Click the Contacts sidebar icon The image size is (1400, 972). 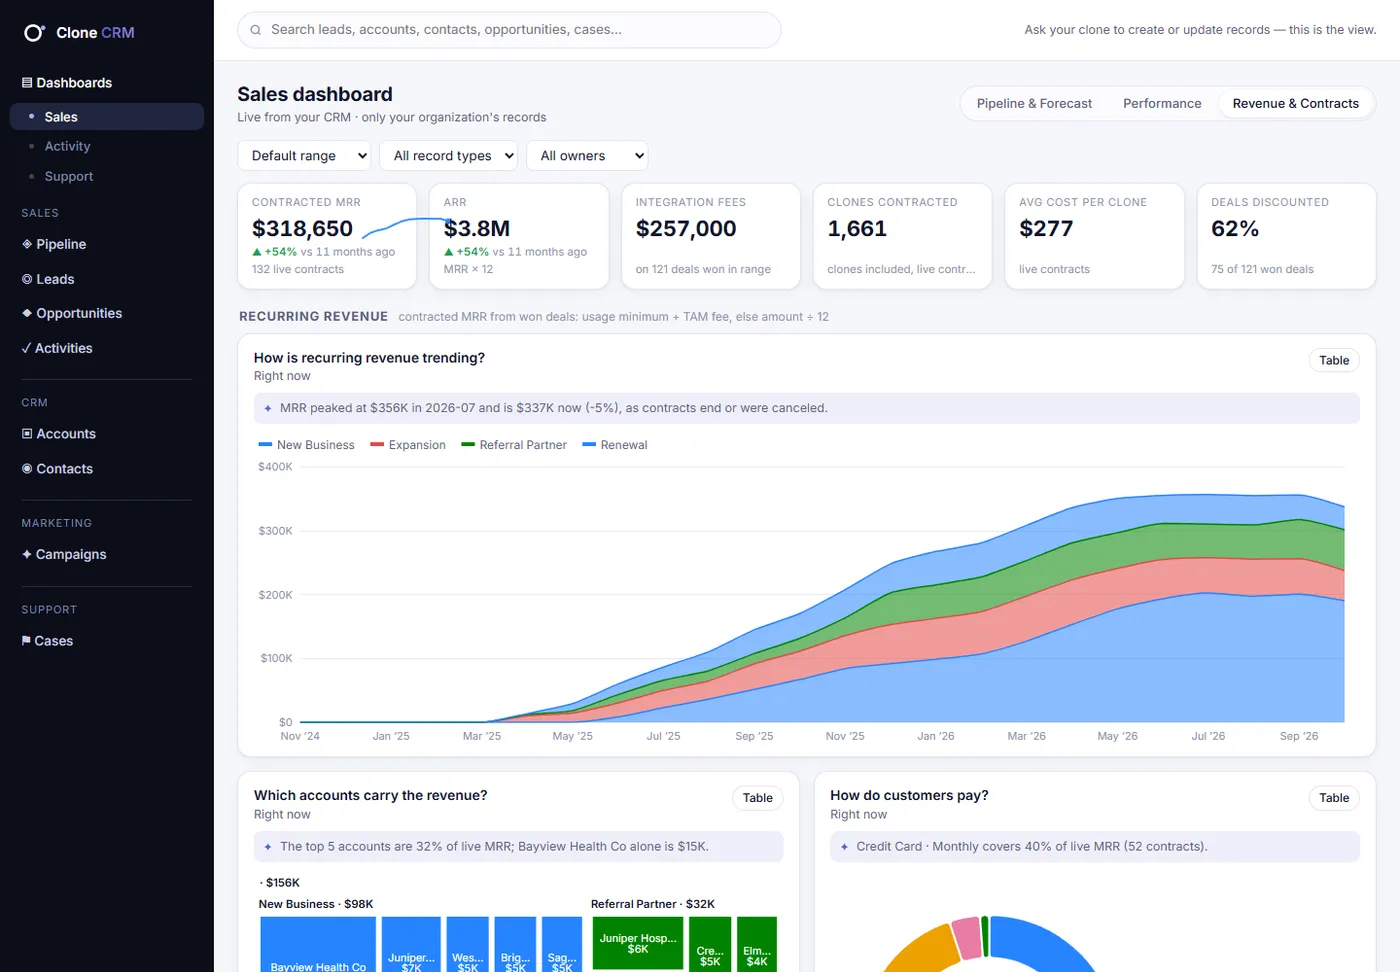27,469
